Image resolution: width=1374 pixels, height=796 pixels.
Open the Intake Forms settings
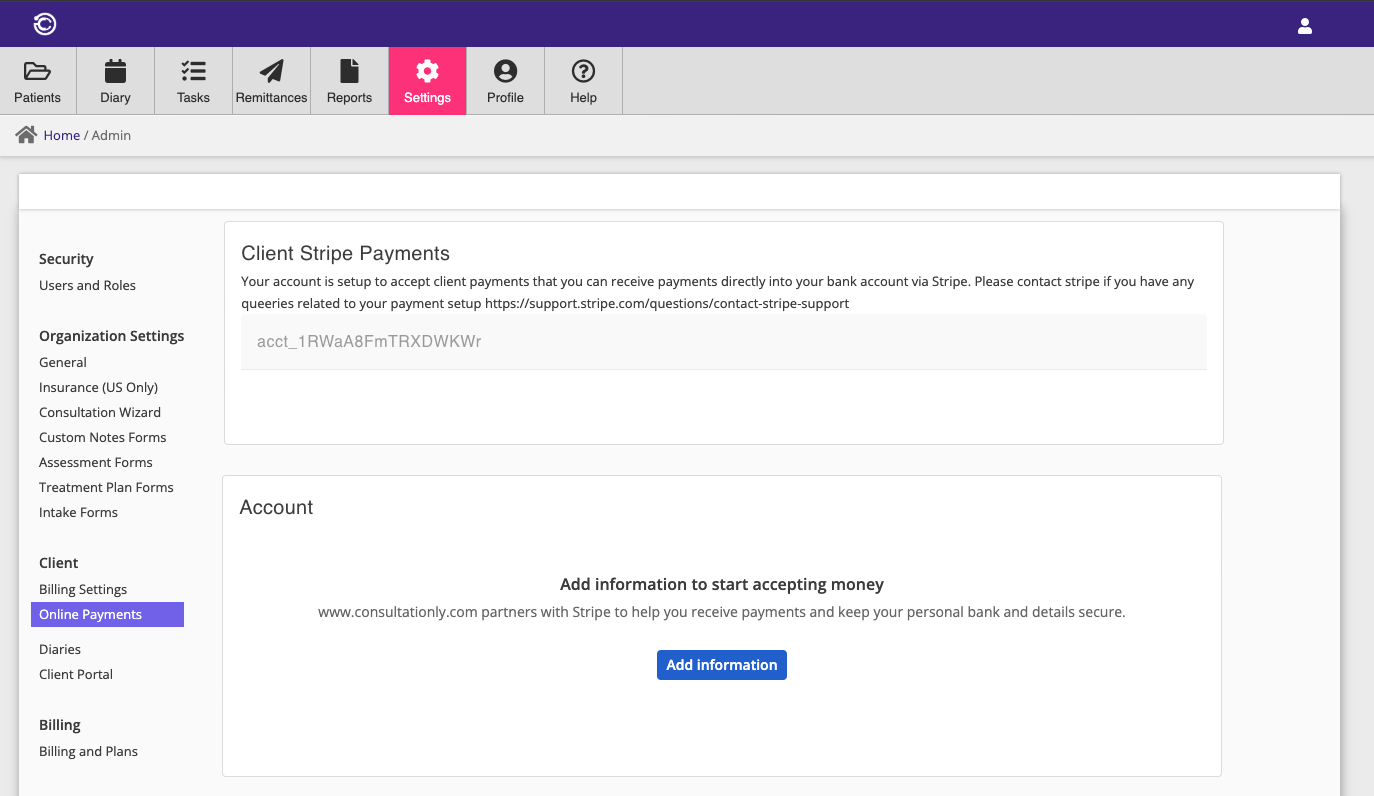pyautogui.click(x=78, y=512)
